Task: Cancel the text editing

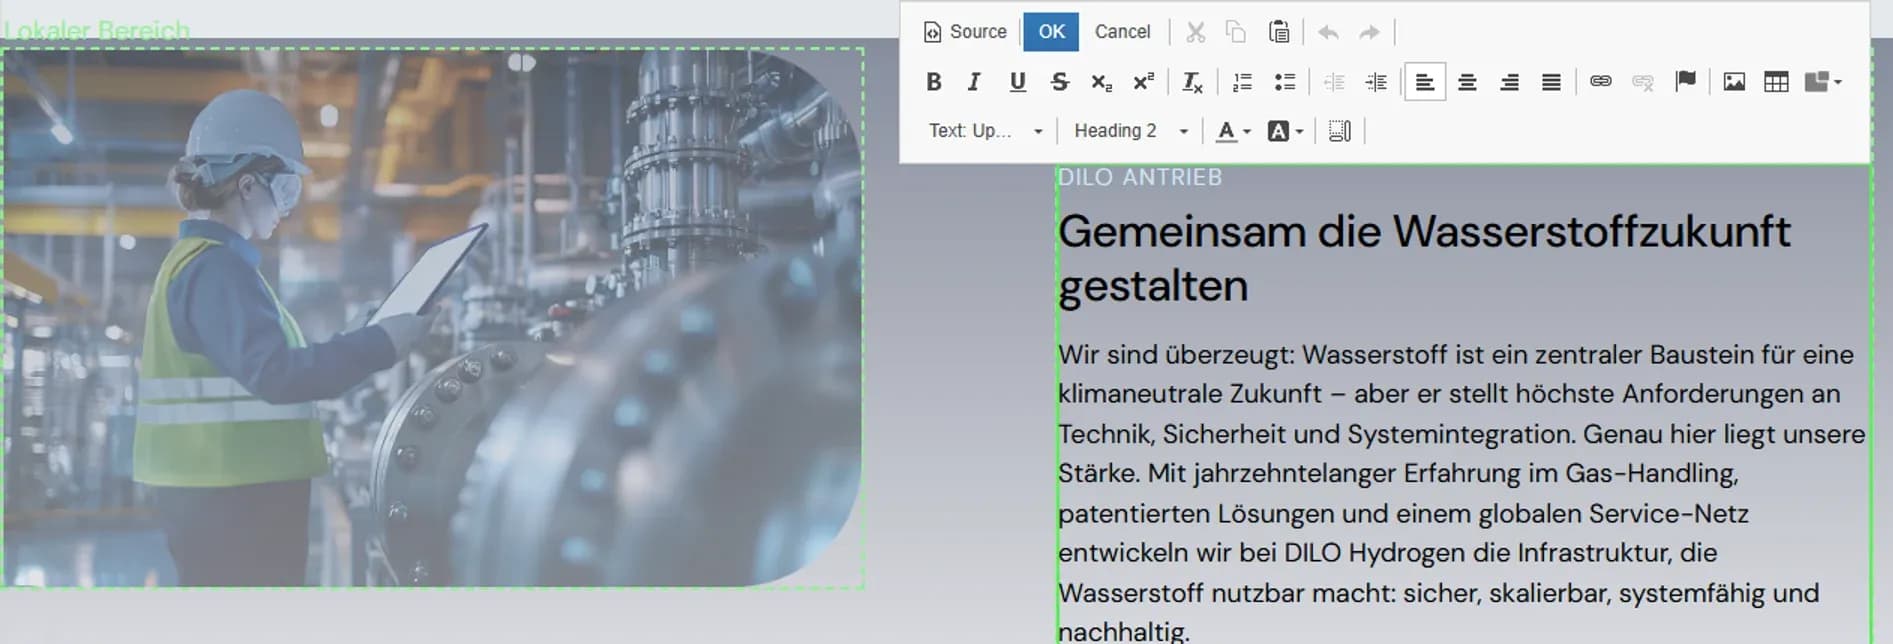Action: pos(1122,32)
